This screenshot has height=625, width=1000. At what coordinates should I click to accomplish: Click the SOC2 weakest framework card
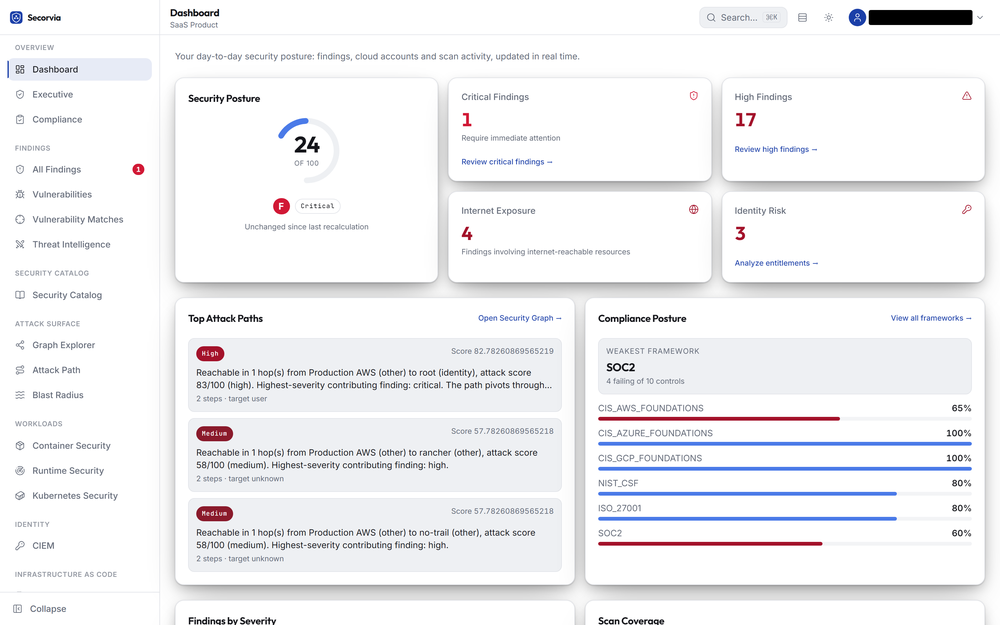point(784,366)
